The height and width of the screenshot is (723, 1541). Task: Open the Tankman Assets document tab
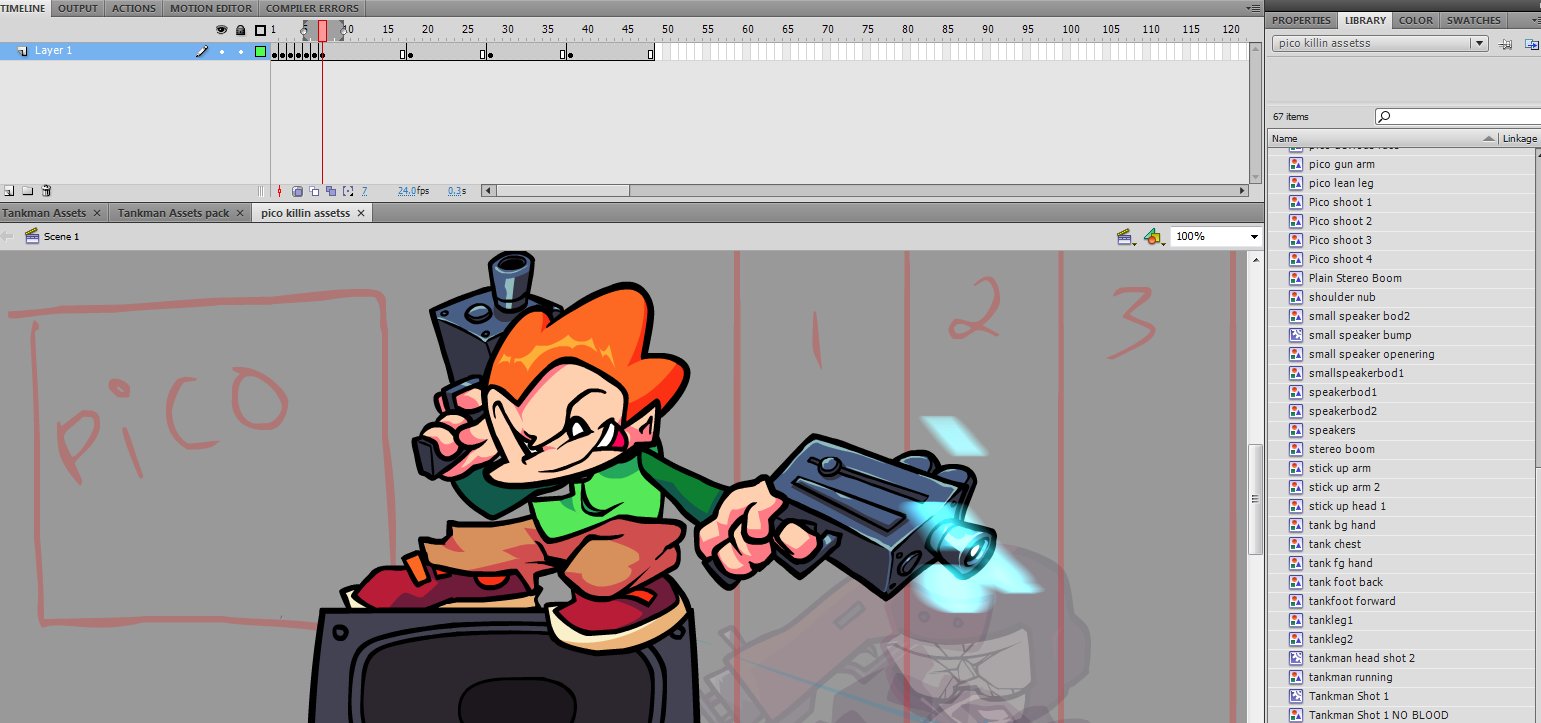click(44, 213)
